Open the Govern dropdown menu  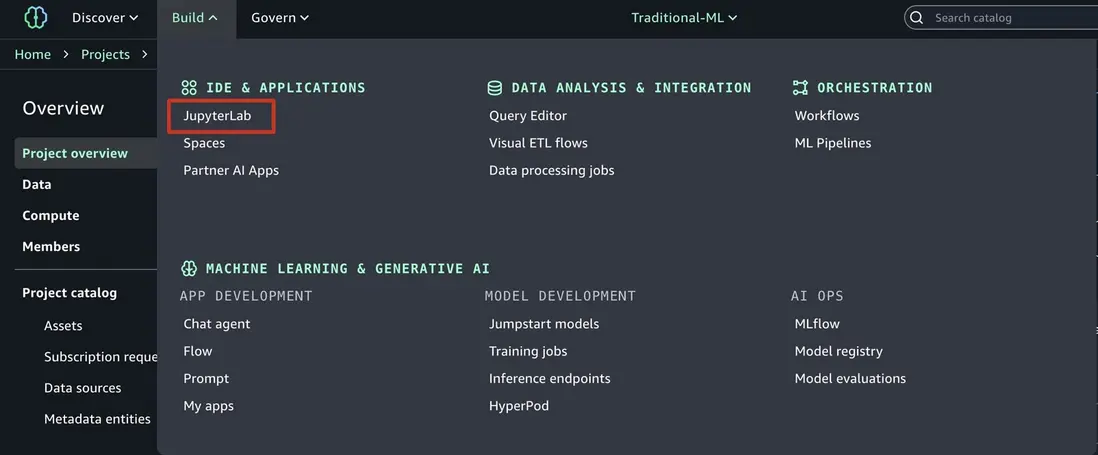[279, 17]
